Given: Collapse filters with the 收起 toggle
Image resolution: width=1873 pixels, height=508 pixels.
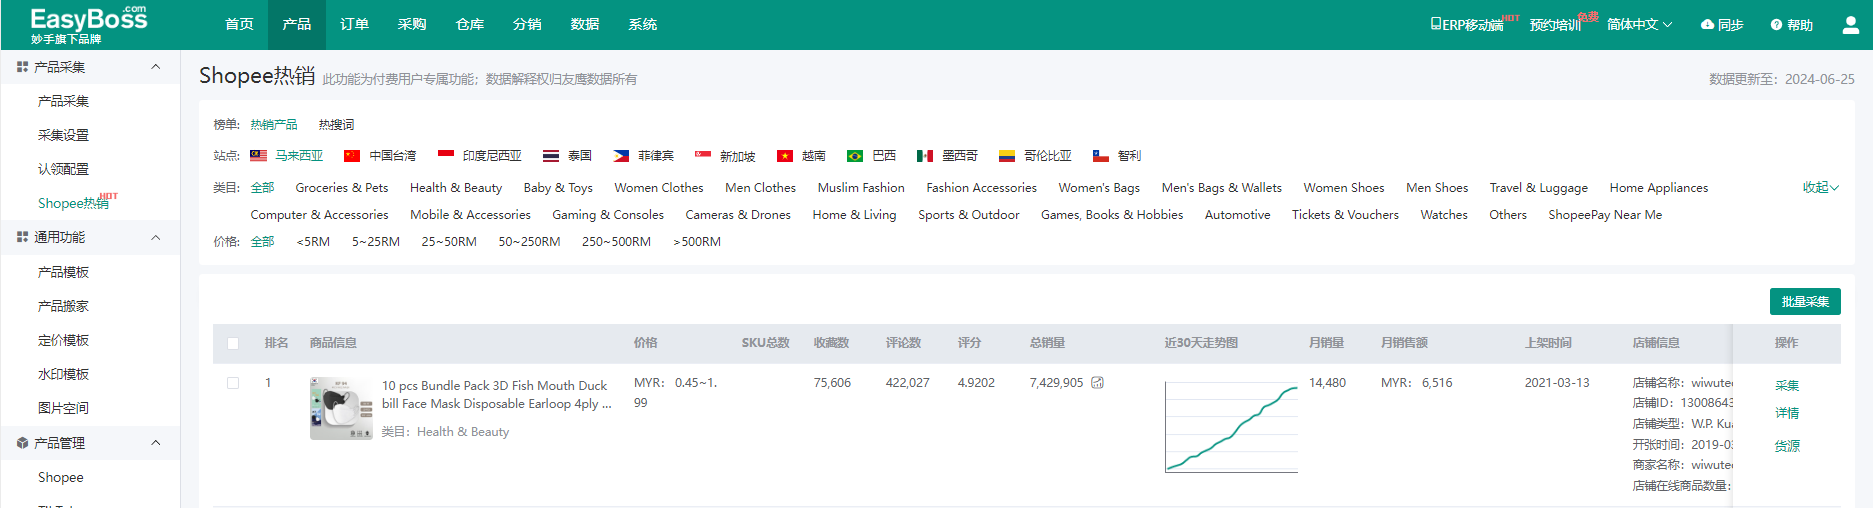Looking at the screenshot, I should click(x=1821, y=188).
